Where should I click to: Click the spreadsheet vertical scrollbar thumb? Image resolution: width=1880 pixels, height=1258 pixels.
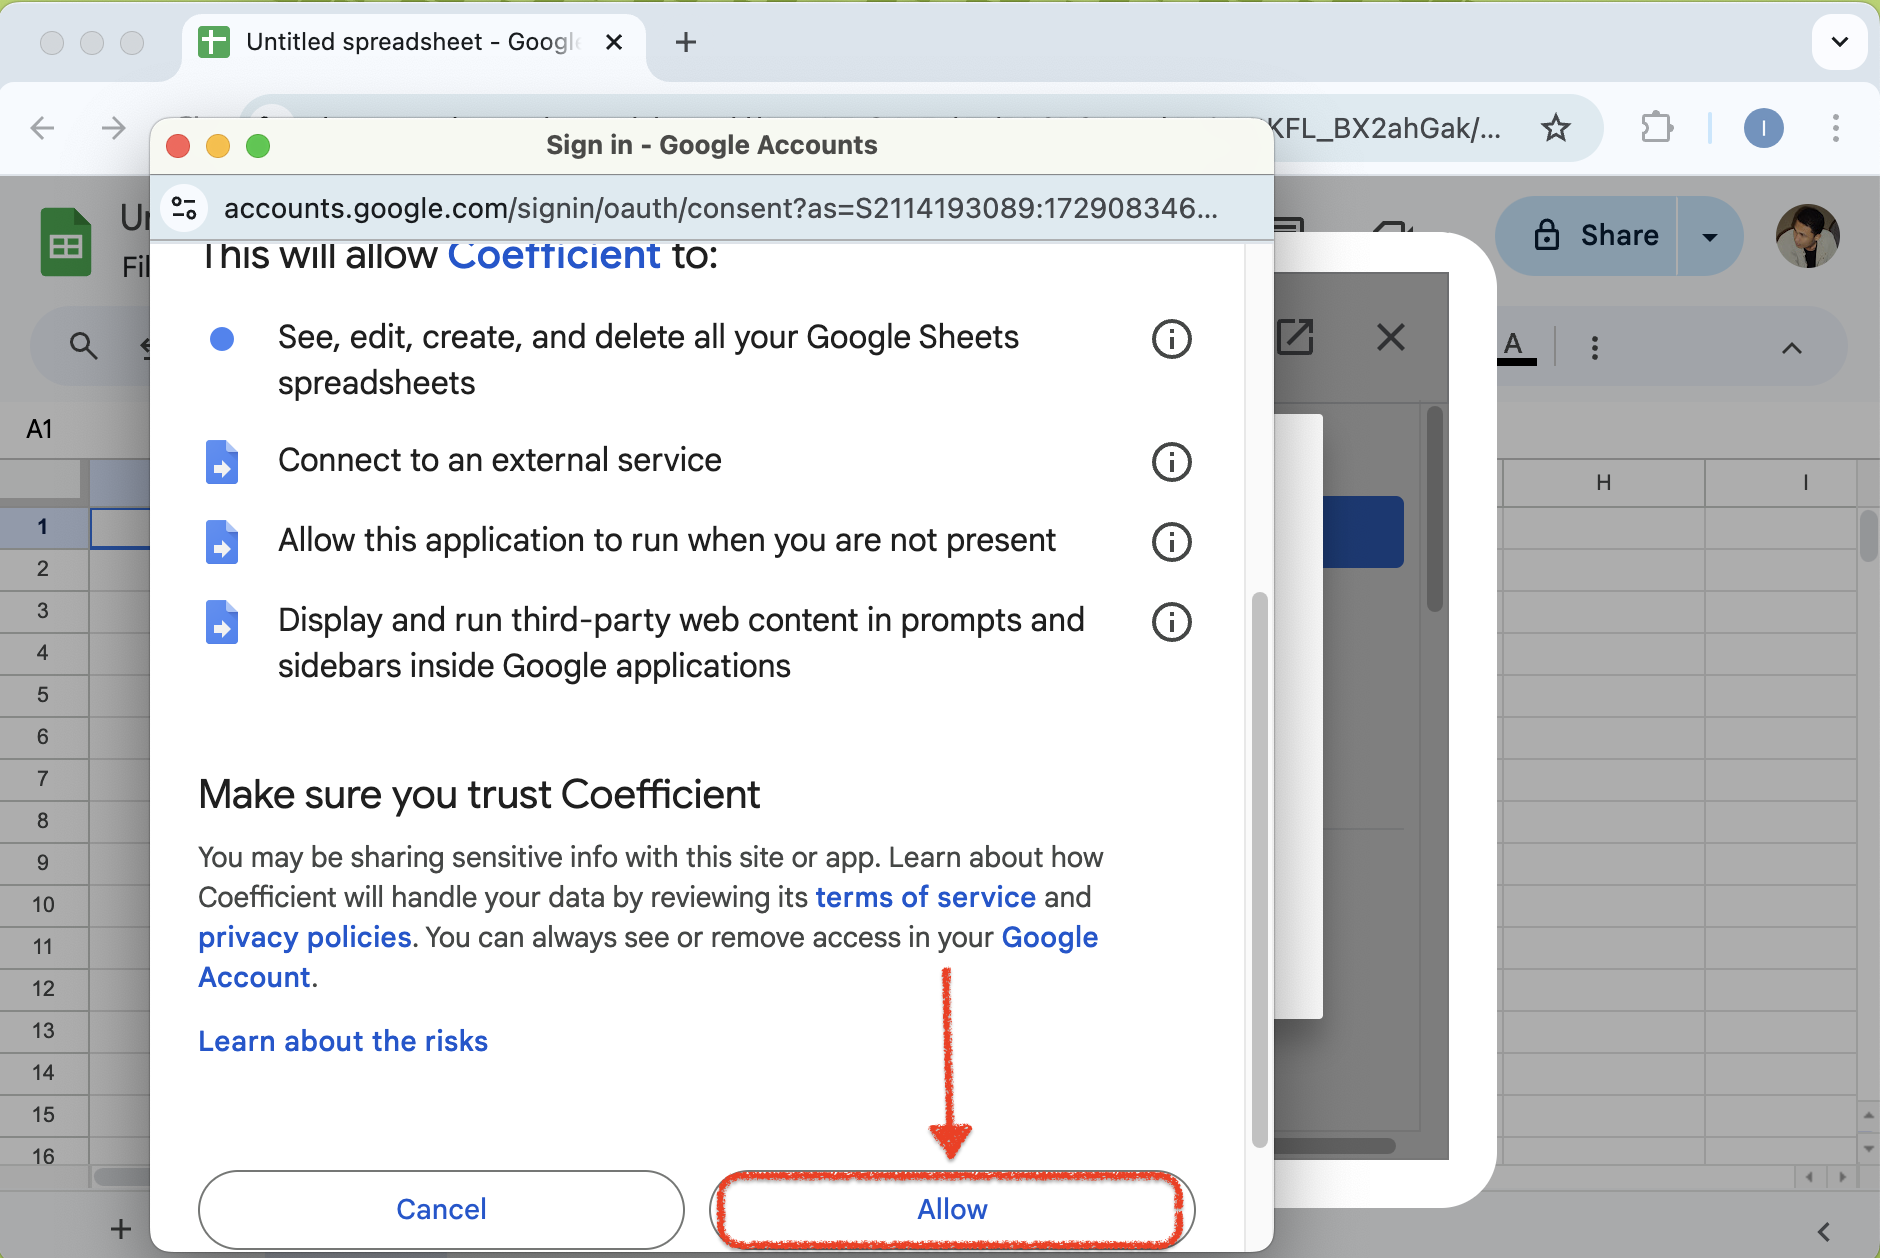[x=1868, y=536]
